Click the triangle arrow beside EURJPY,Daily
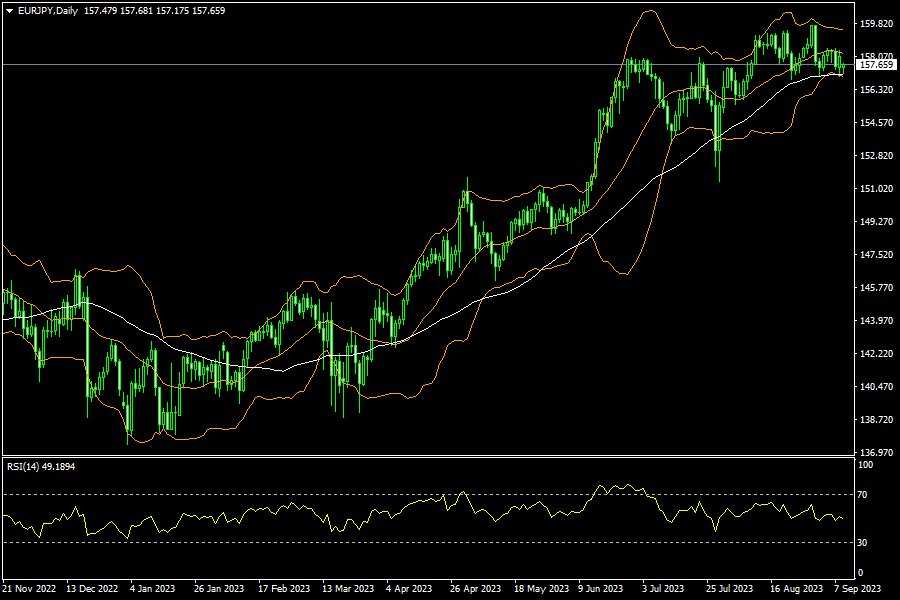The image size is (900, 600). pos(9,11)
